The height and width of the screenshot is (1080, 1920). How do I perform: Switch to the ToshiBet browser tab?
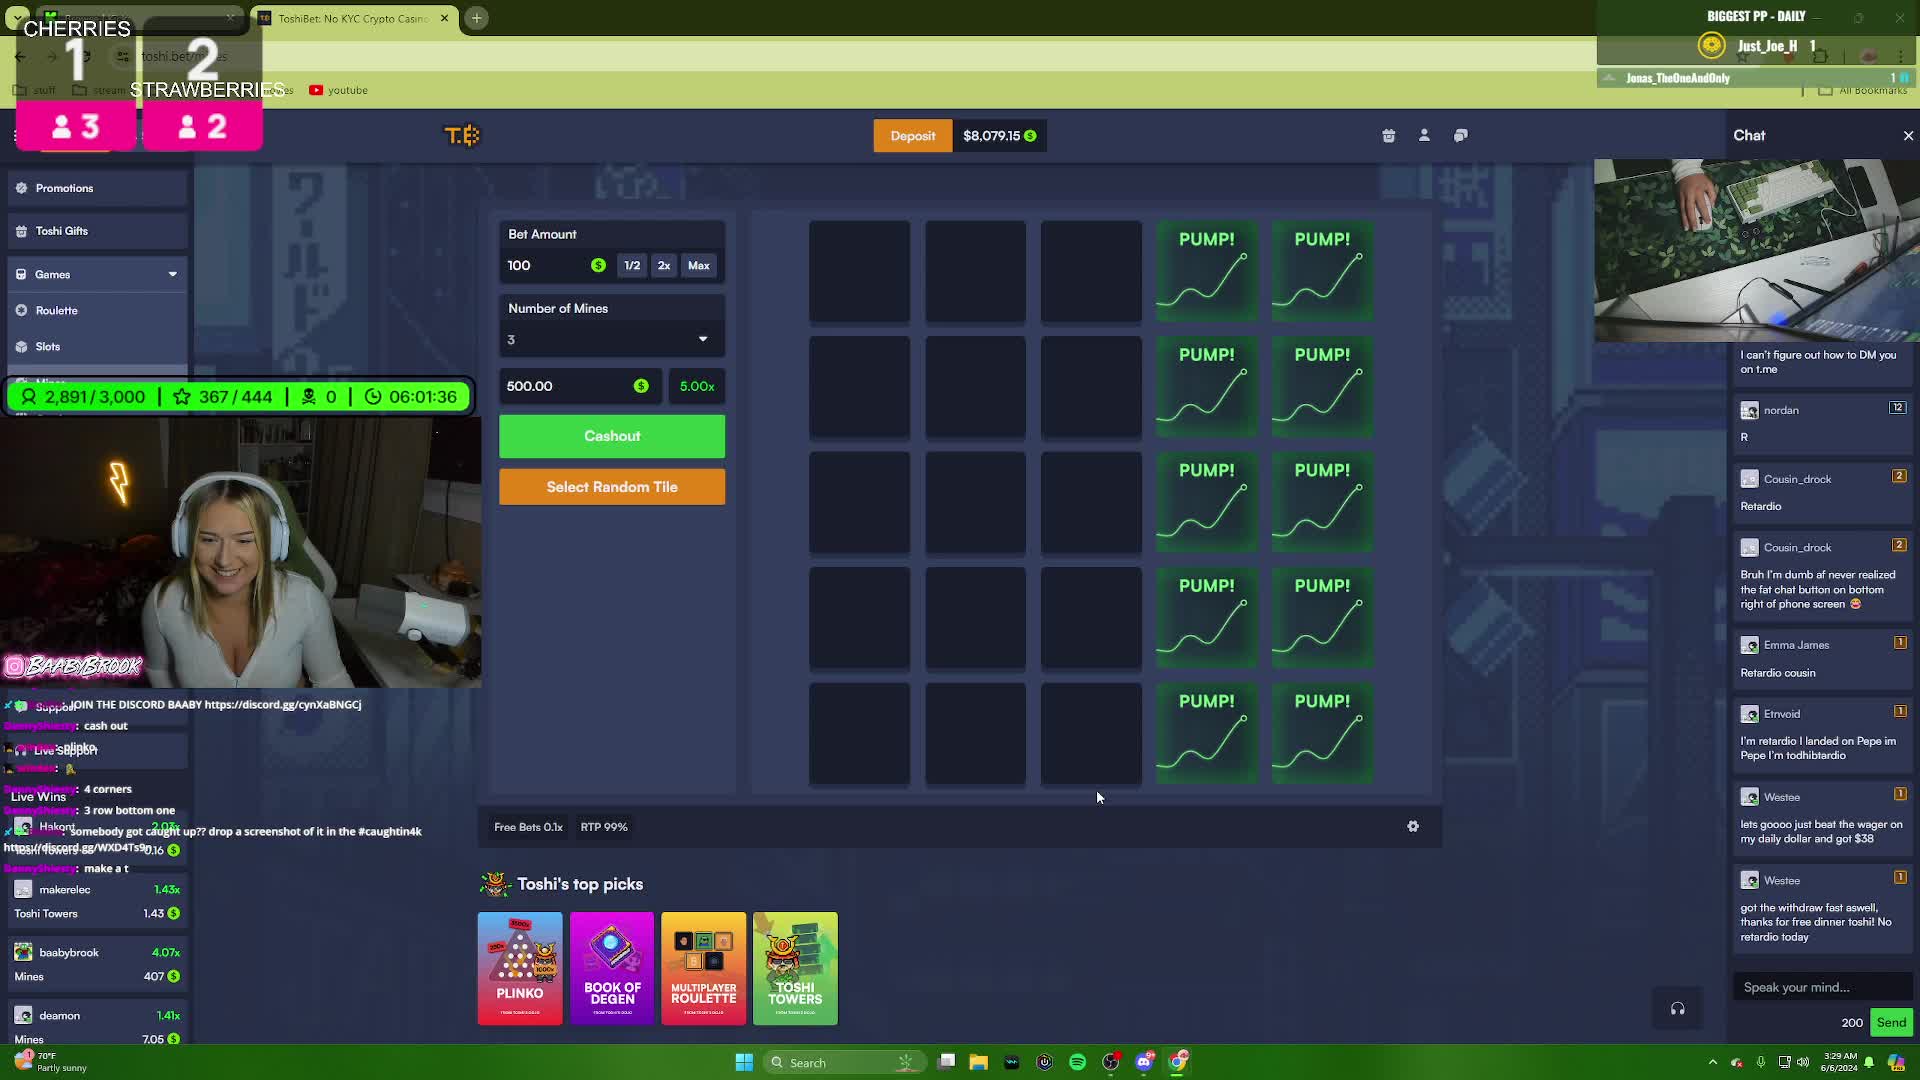point(355,18)
